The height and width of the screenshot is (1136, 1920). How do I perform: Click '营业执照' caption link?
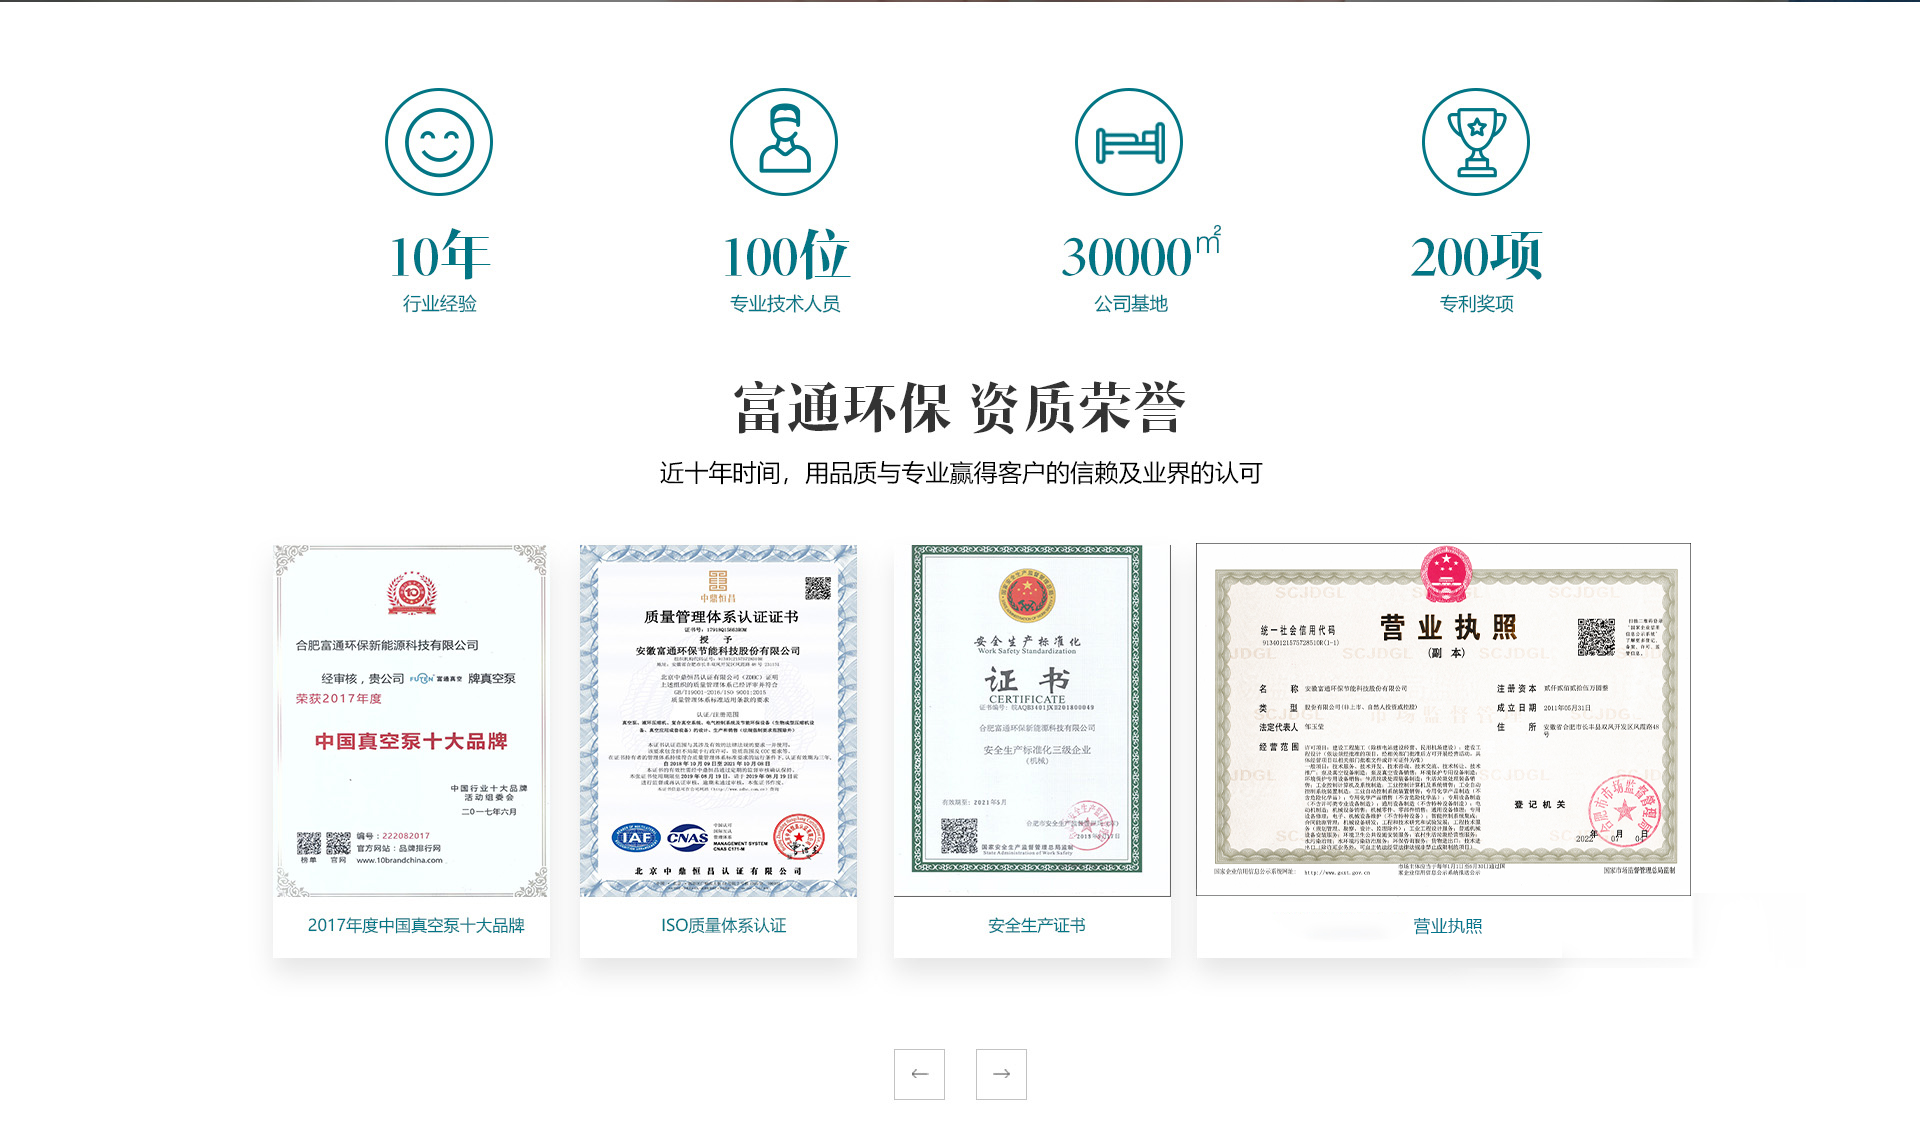tap(1447, 926)
